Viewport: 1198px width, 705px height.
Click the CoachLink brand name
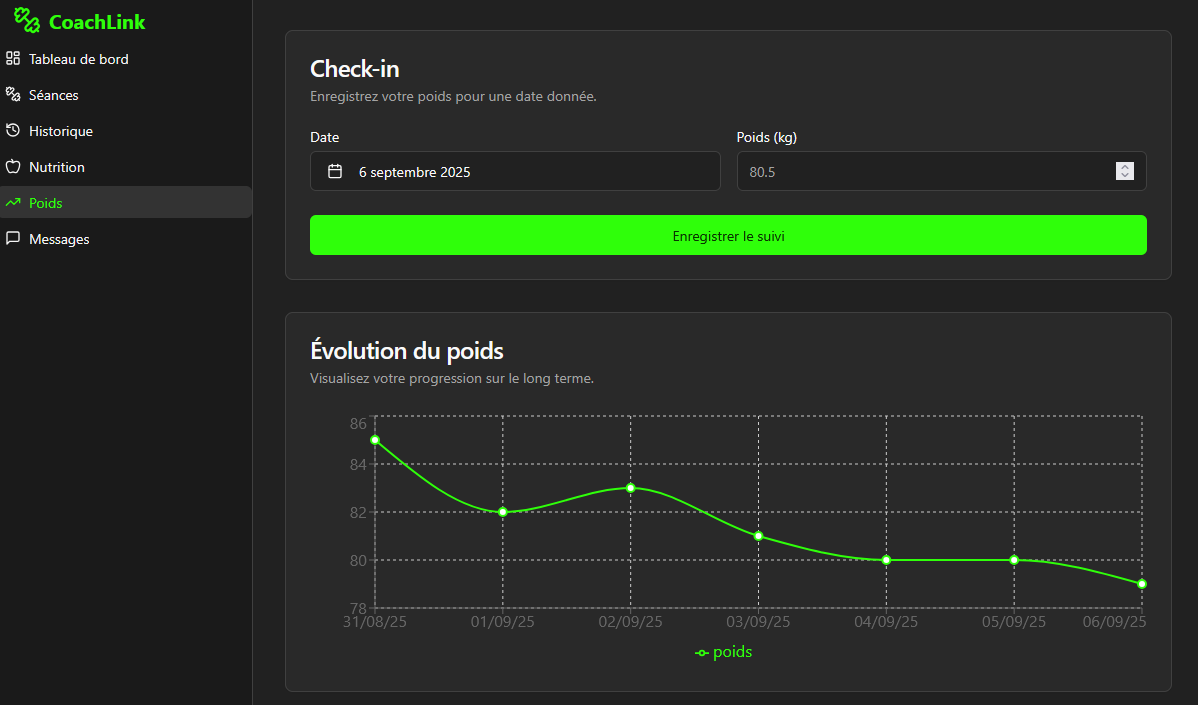coord(97,22)
